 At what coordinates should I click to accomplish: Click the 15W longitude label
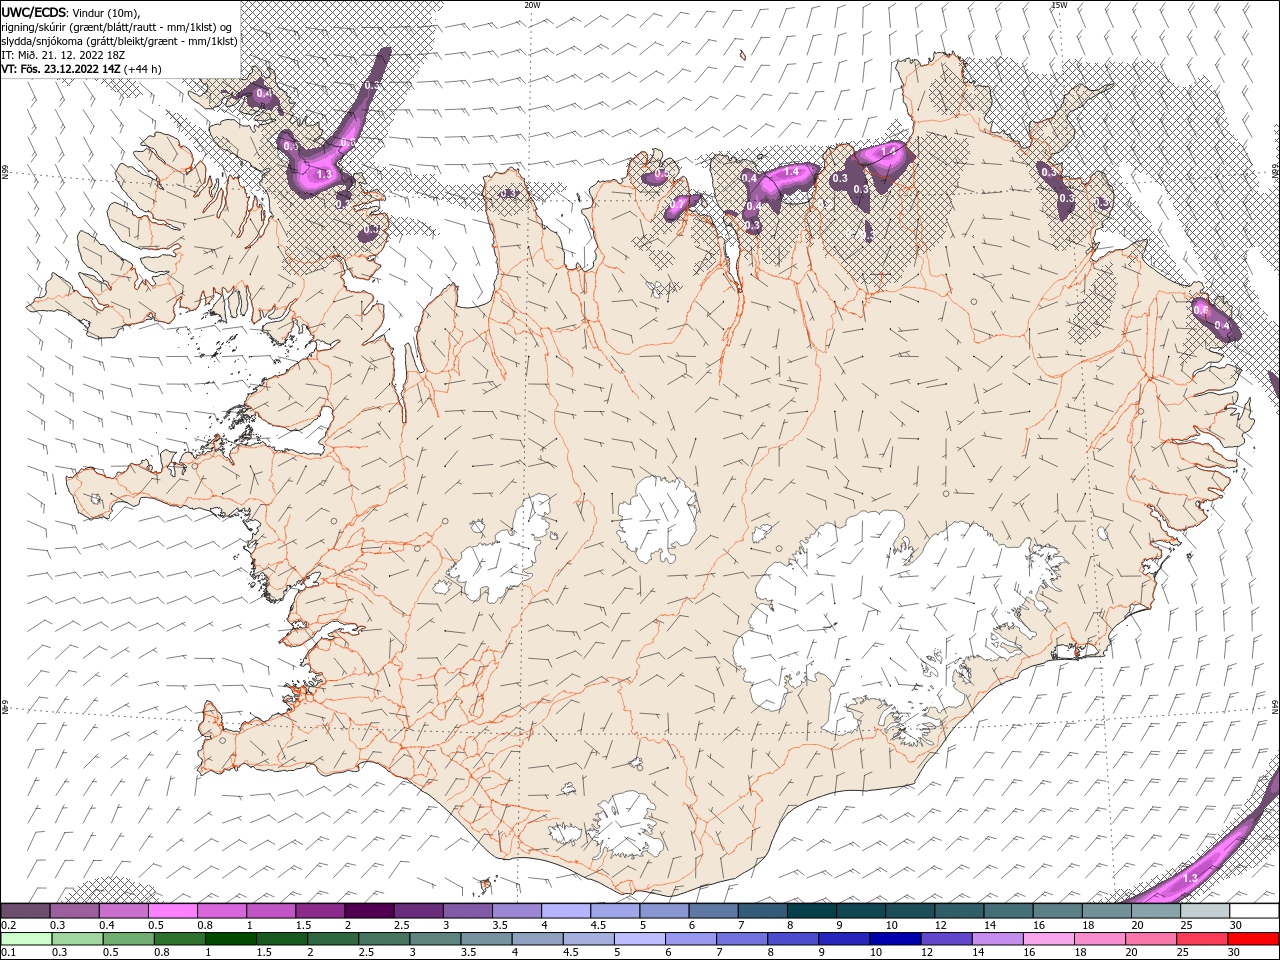point(1059,5)
